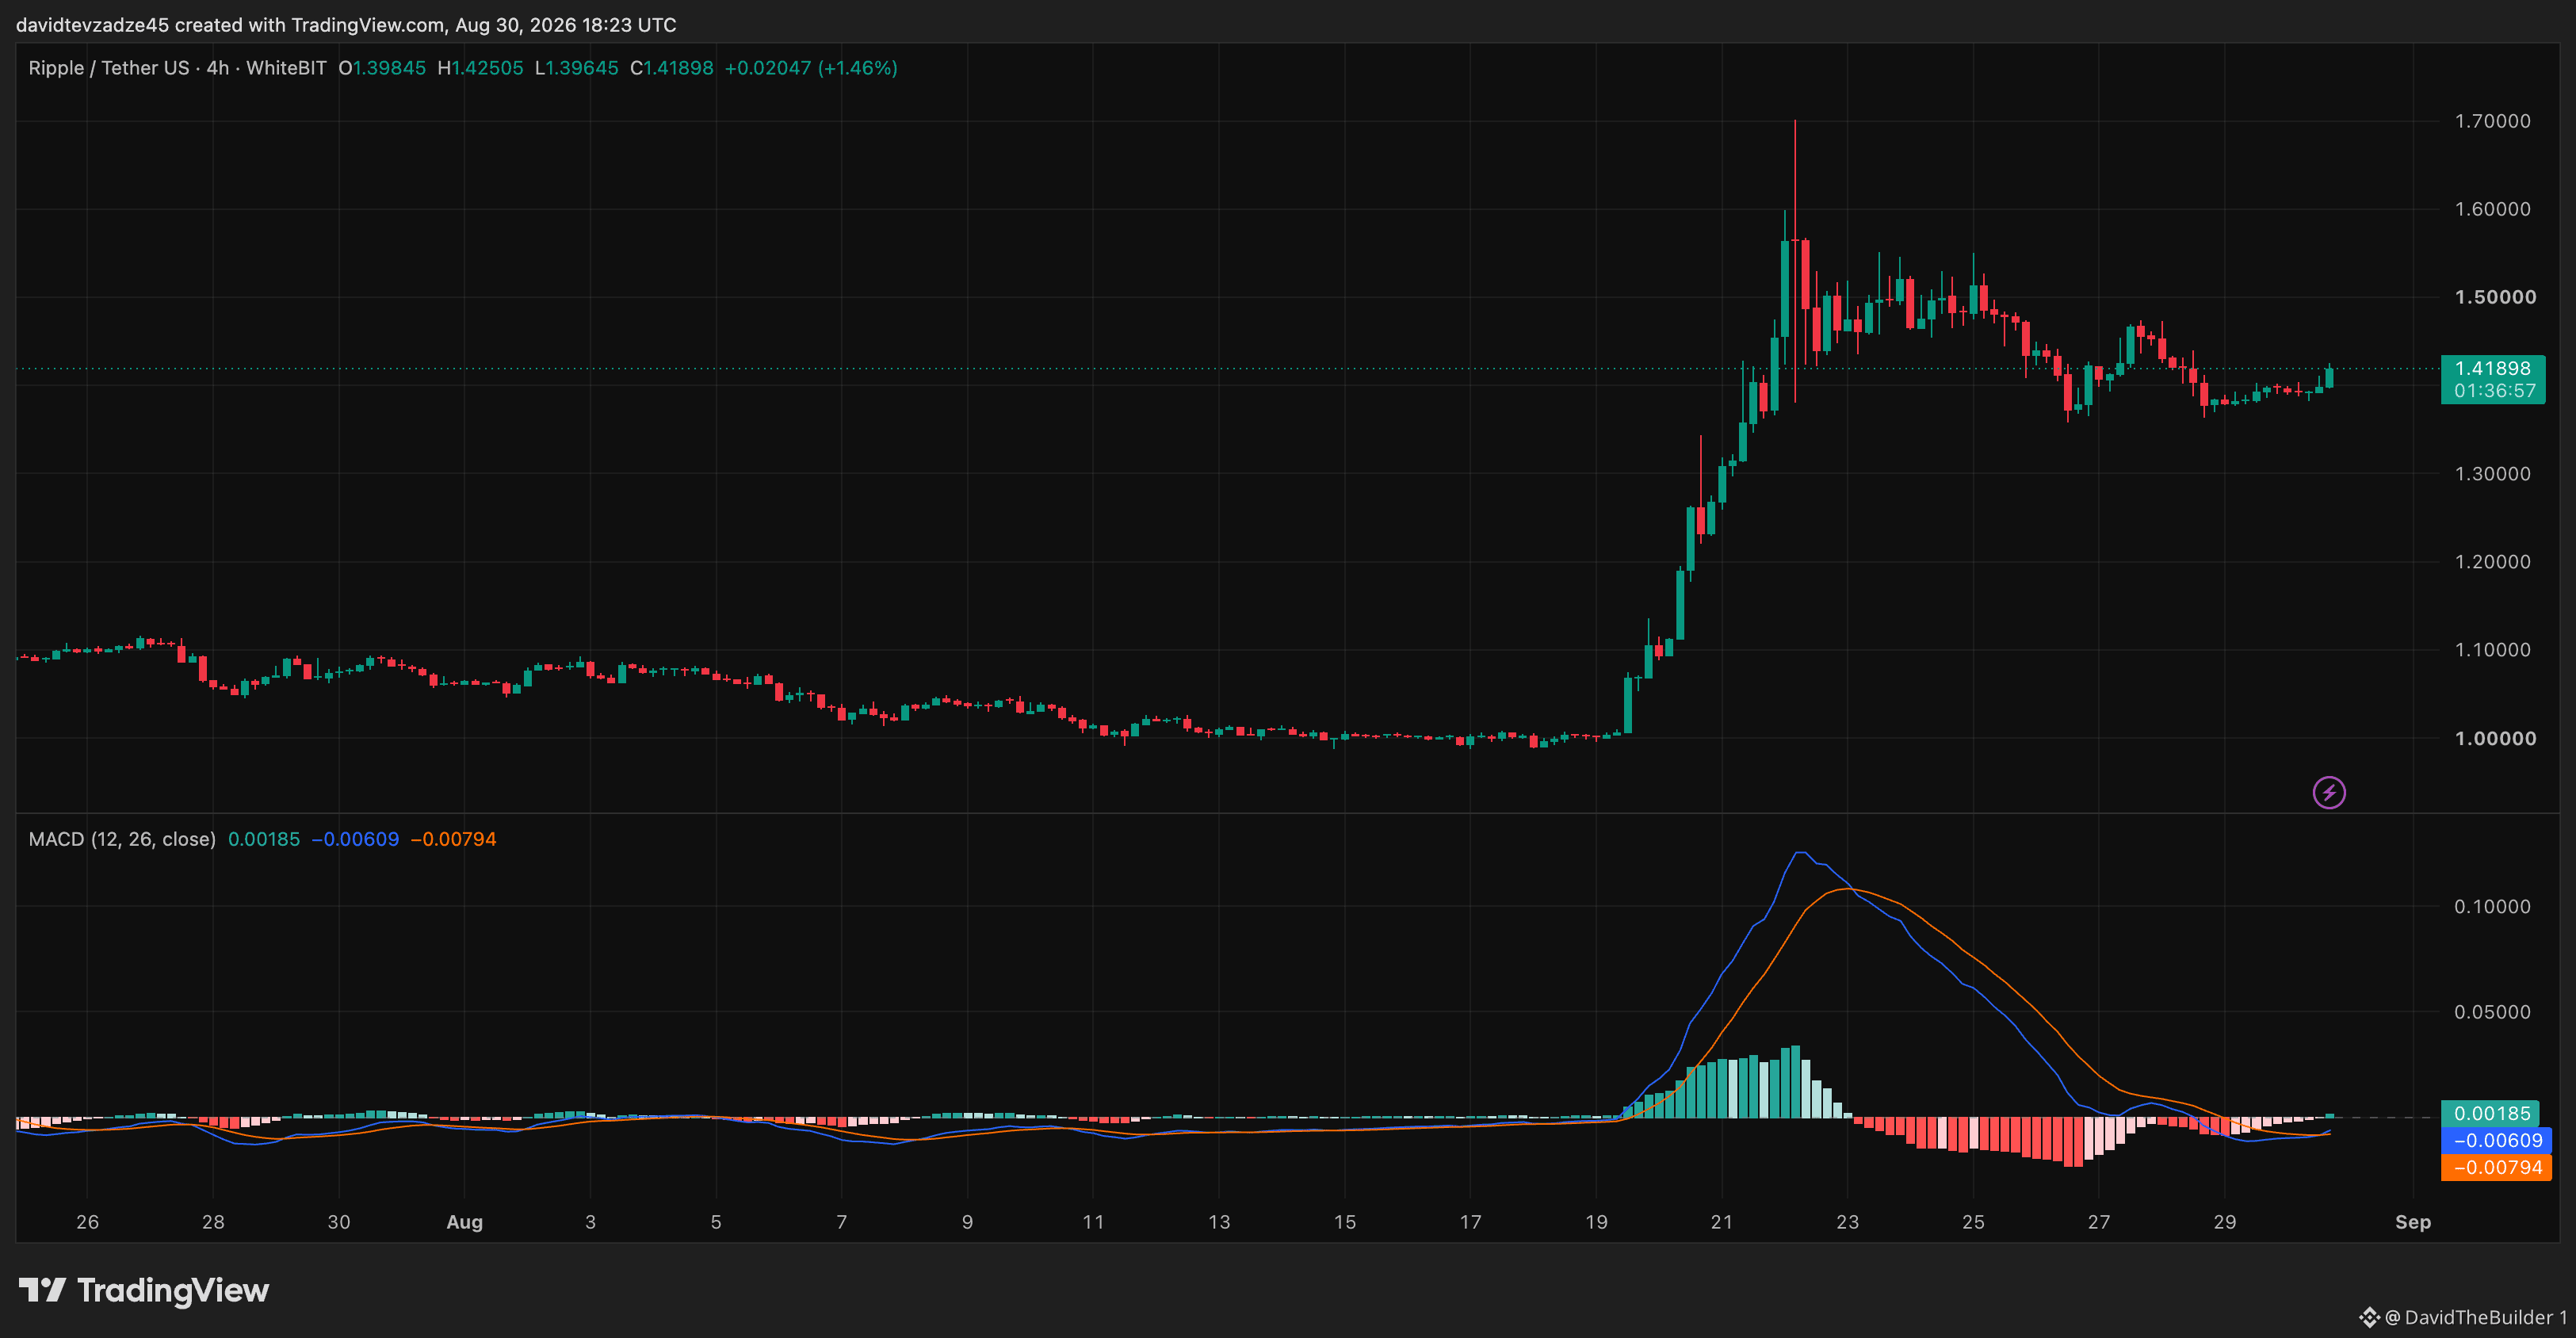Click date 5 on the time axis
The width and height of the screenshot is (2576, 1338).
click(716, 1222)
